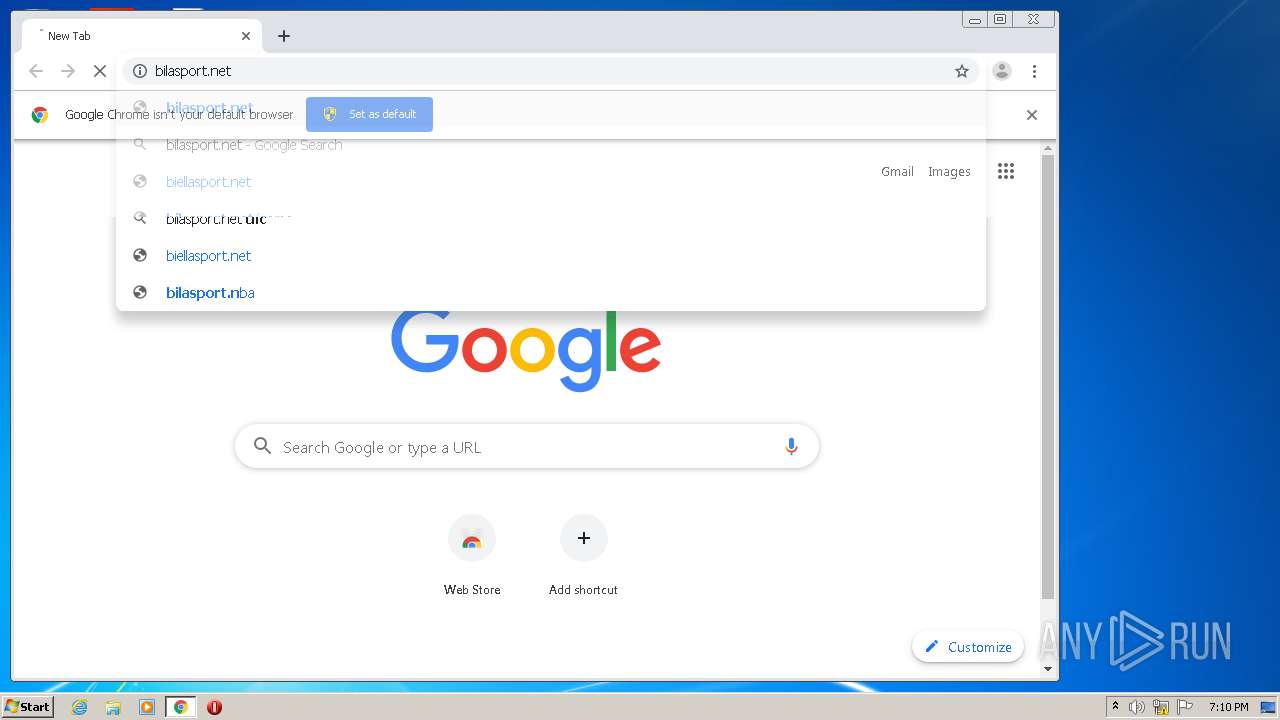This screenshot has width=1280, height=720.
Task: Open Chrome's three-dot menu
Action: pos(1034,71)
